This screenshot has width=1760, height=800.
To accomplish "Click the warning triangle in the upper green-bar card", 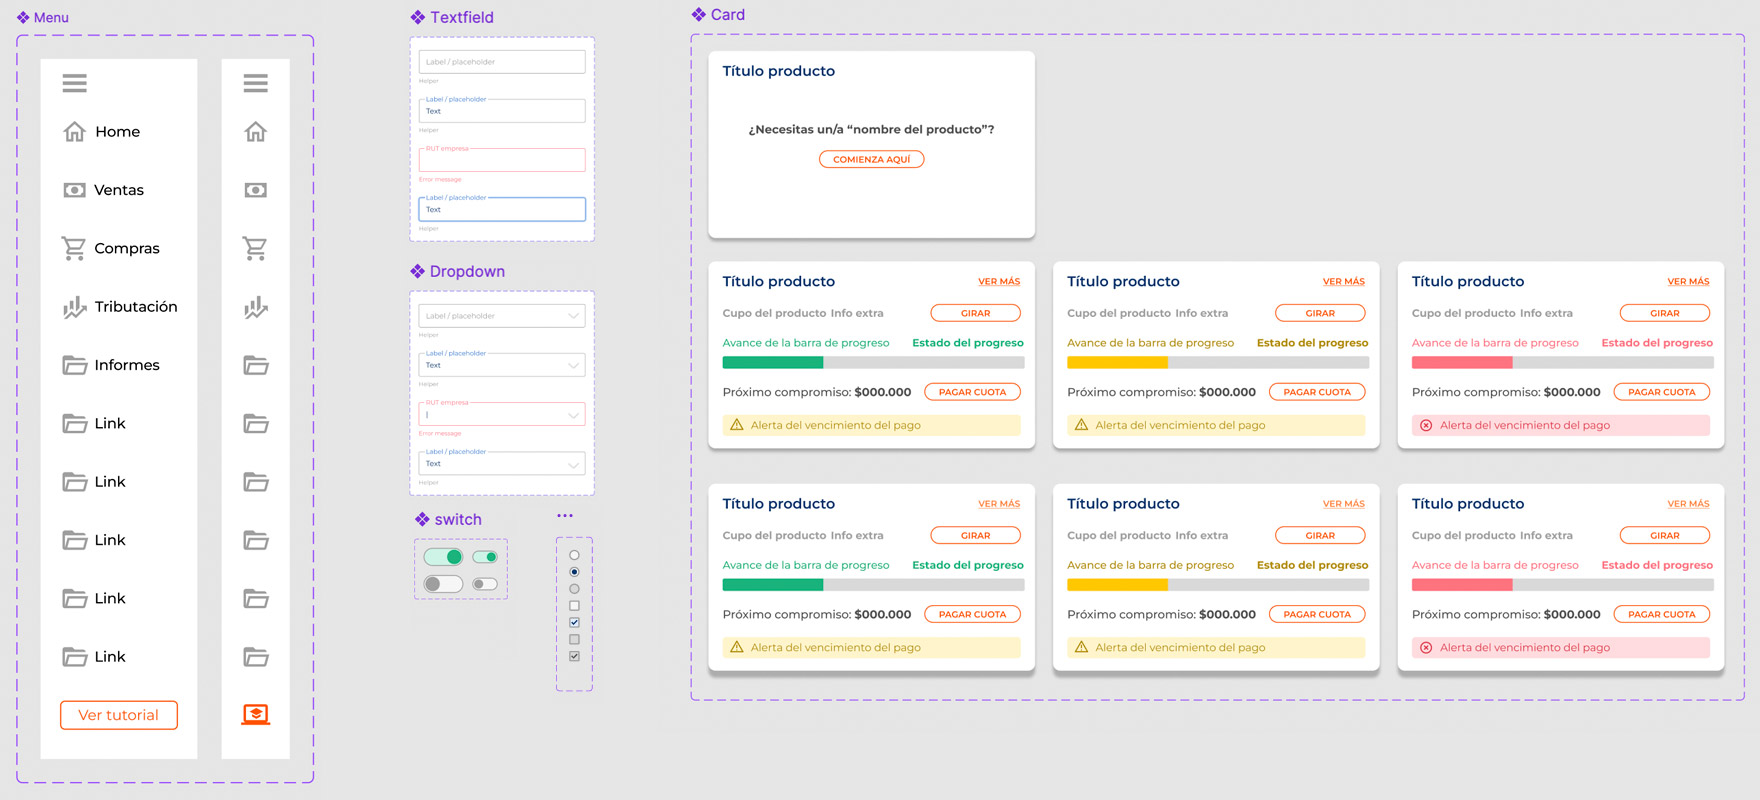I will pos(737,425).
